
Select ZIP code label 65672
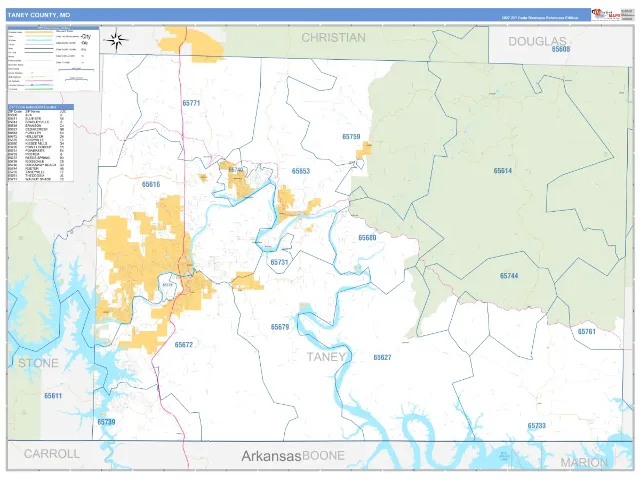(184, 345)
